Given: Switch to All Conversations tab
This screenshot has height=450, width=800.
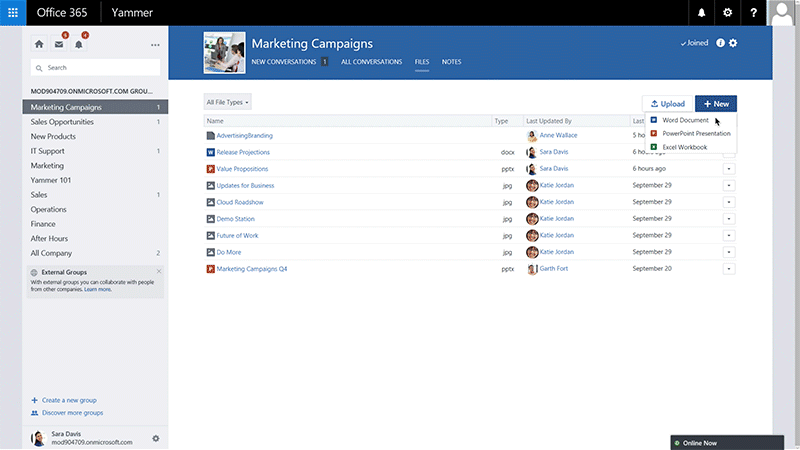Looking at the screenshot, I should pos(371,62).
